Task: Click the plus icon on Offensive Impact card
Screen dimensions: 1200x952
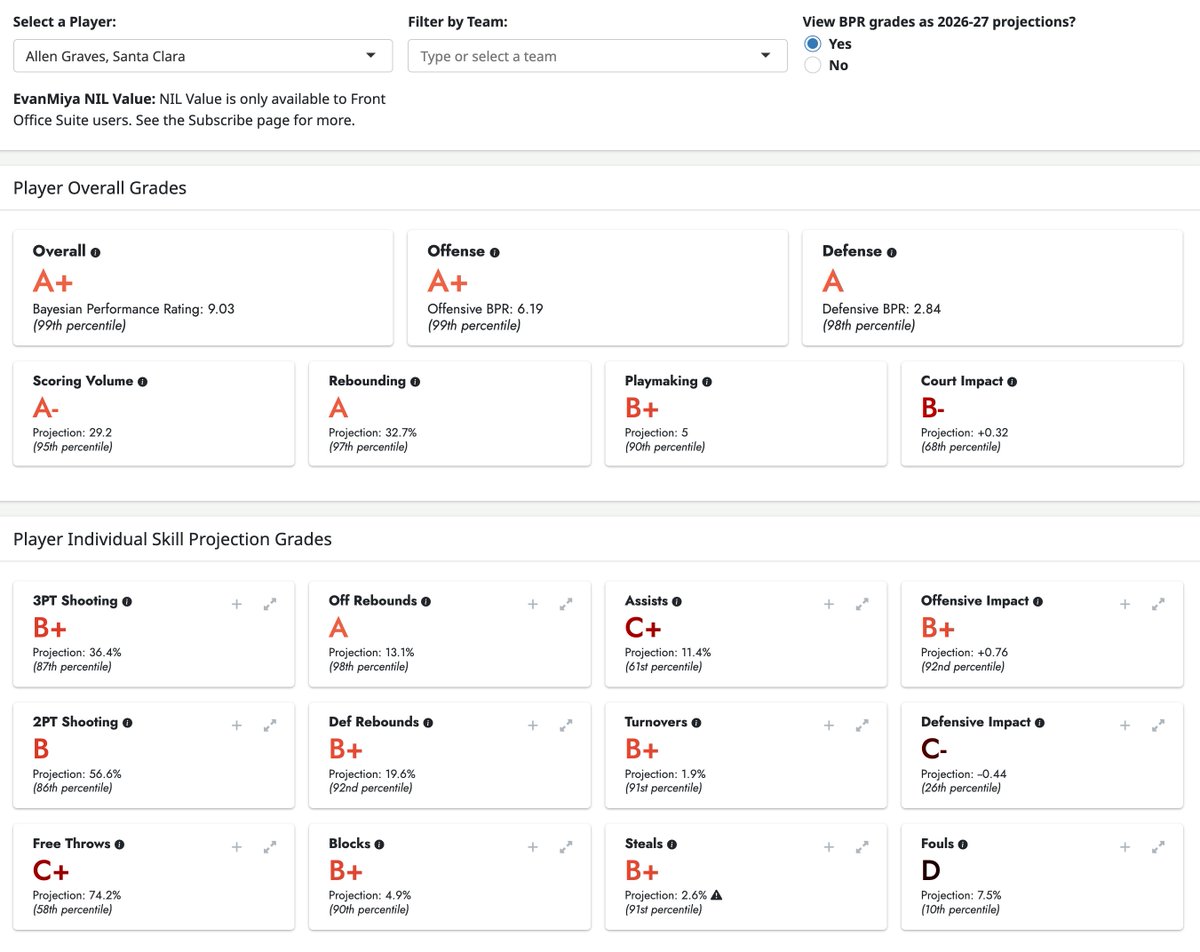Action: pos(1125,604)
